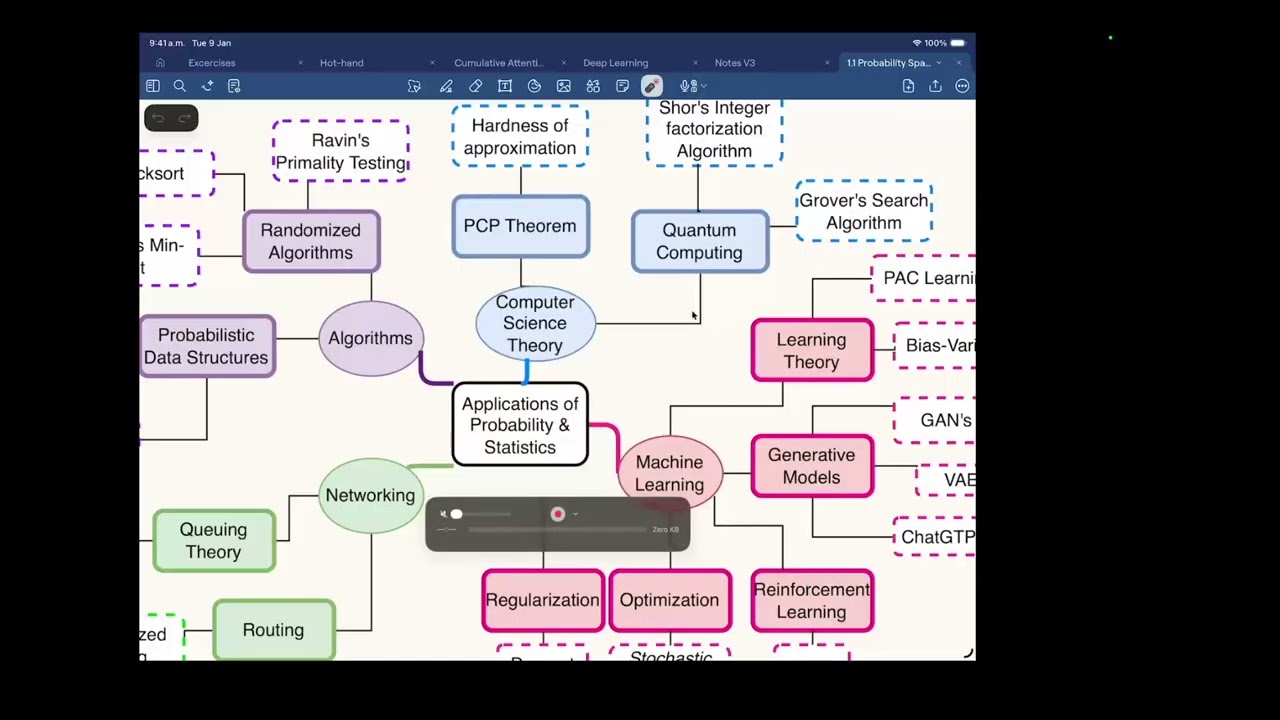Open the AI sparkle tools icon
This screenshot has height=720, width=1280.
click(x=207, y=86)
